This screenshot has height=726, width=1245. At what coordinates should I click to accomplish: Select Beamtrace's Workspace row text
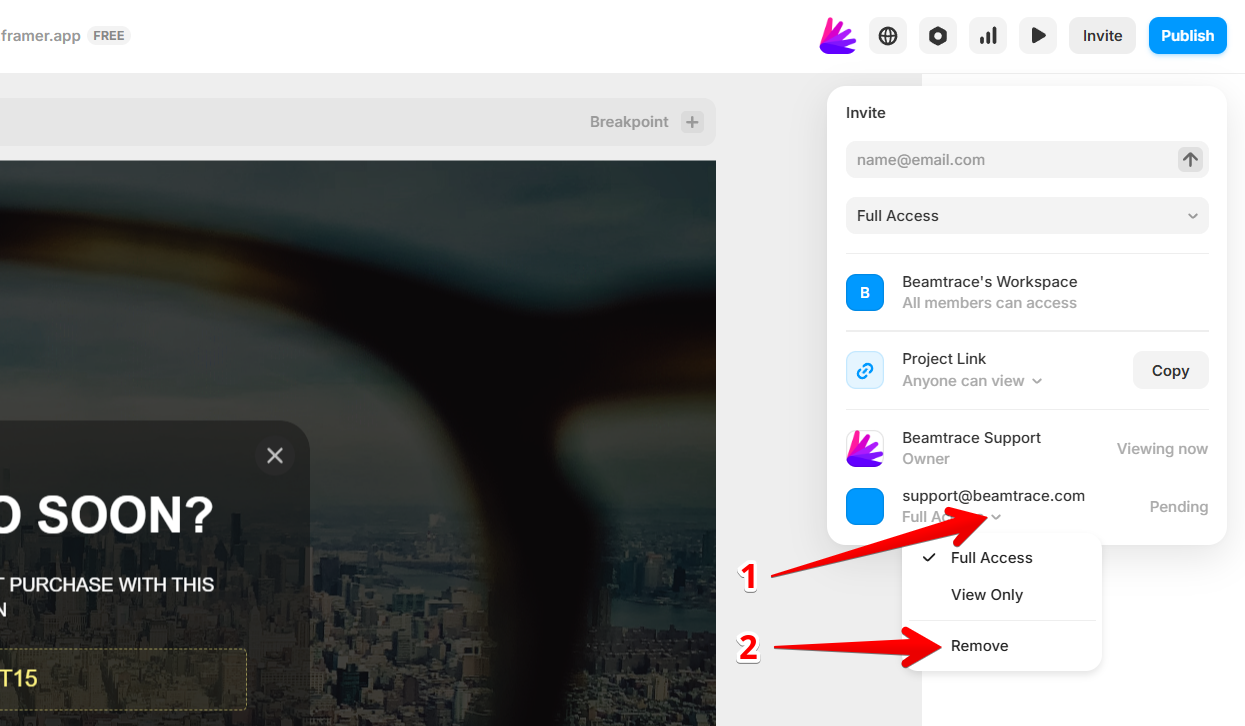[990, 282]
